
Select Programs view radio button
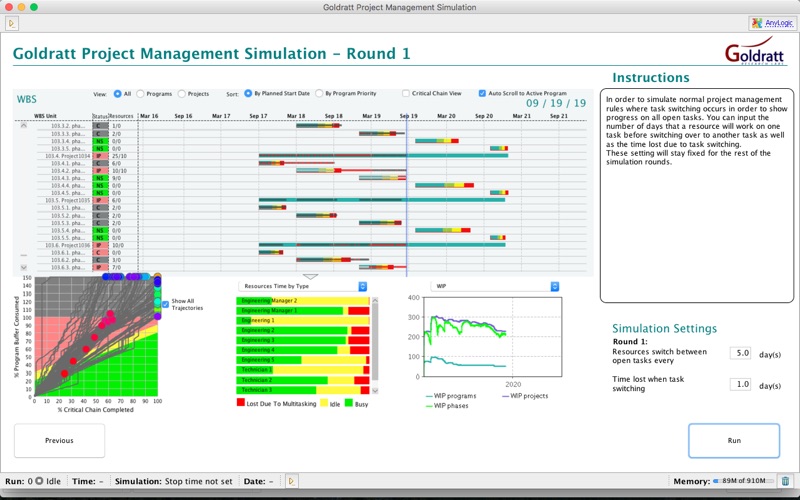pos(140,94)
